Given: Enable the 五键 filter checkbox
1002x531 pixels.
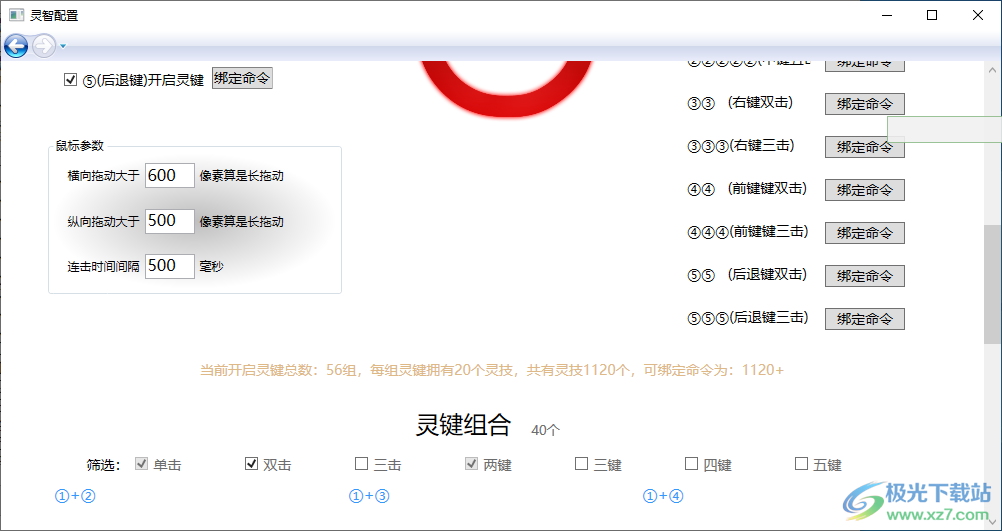Looking at the screenshot, I should tap(801, 464).
